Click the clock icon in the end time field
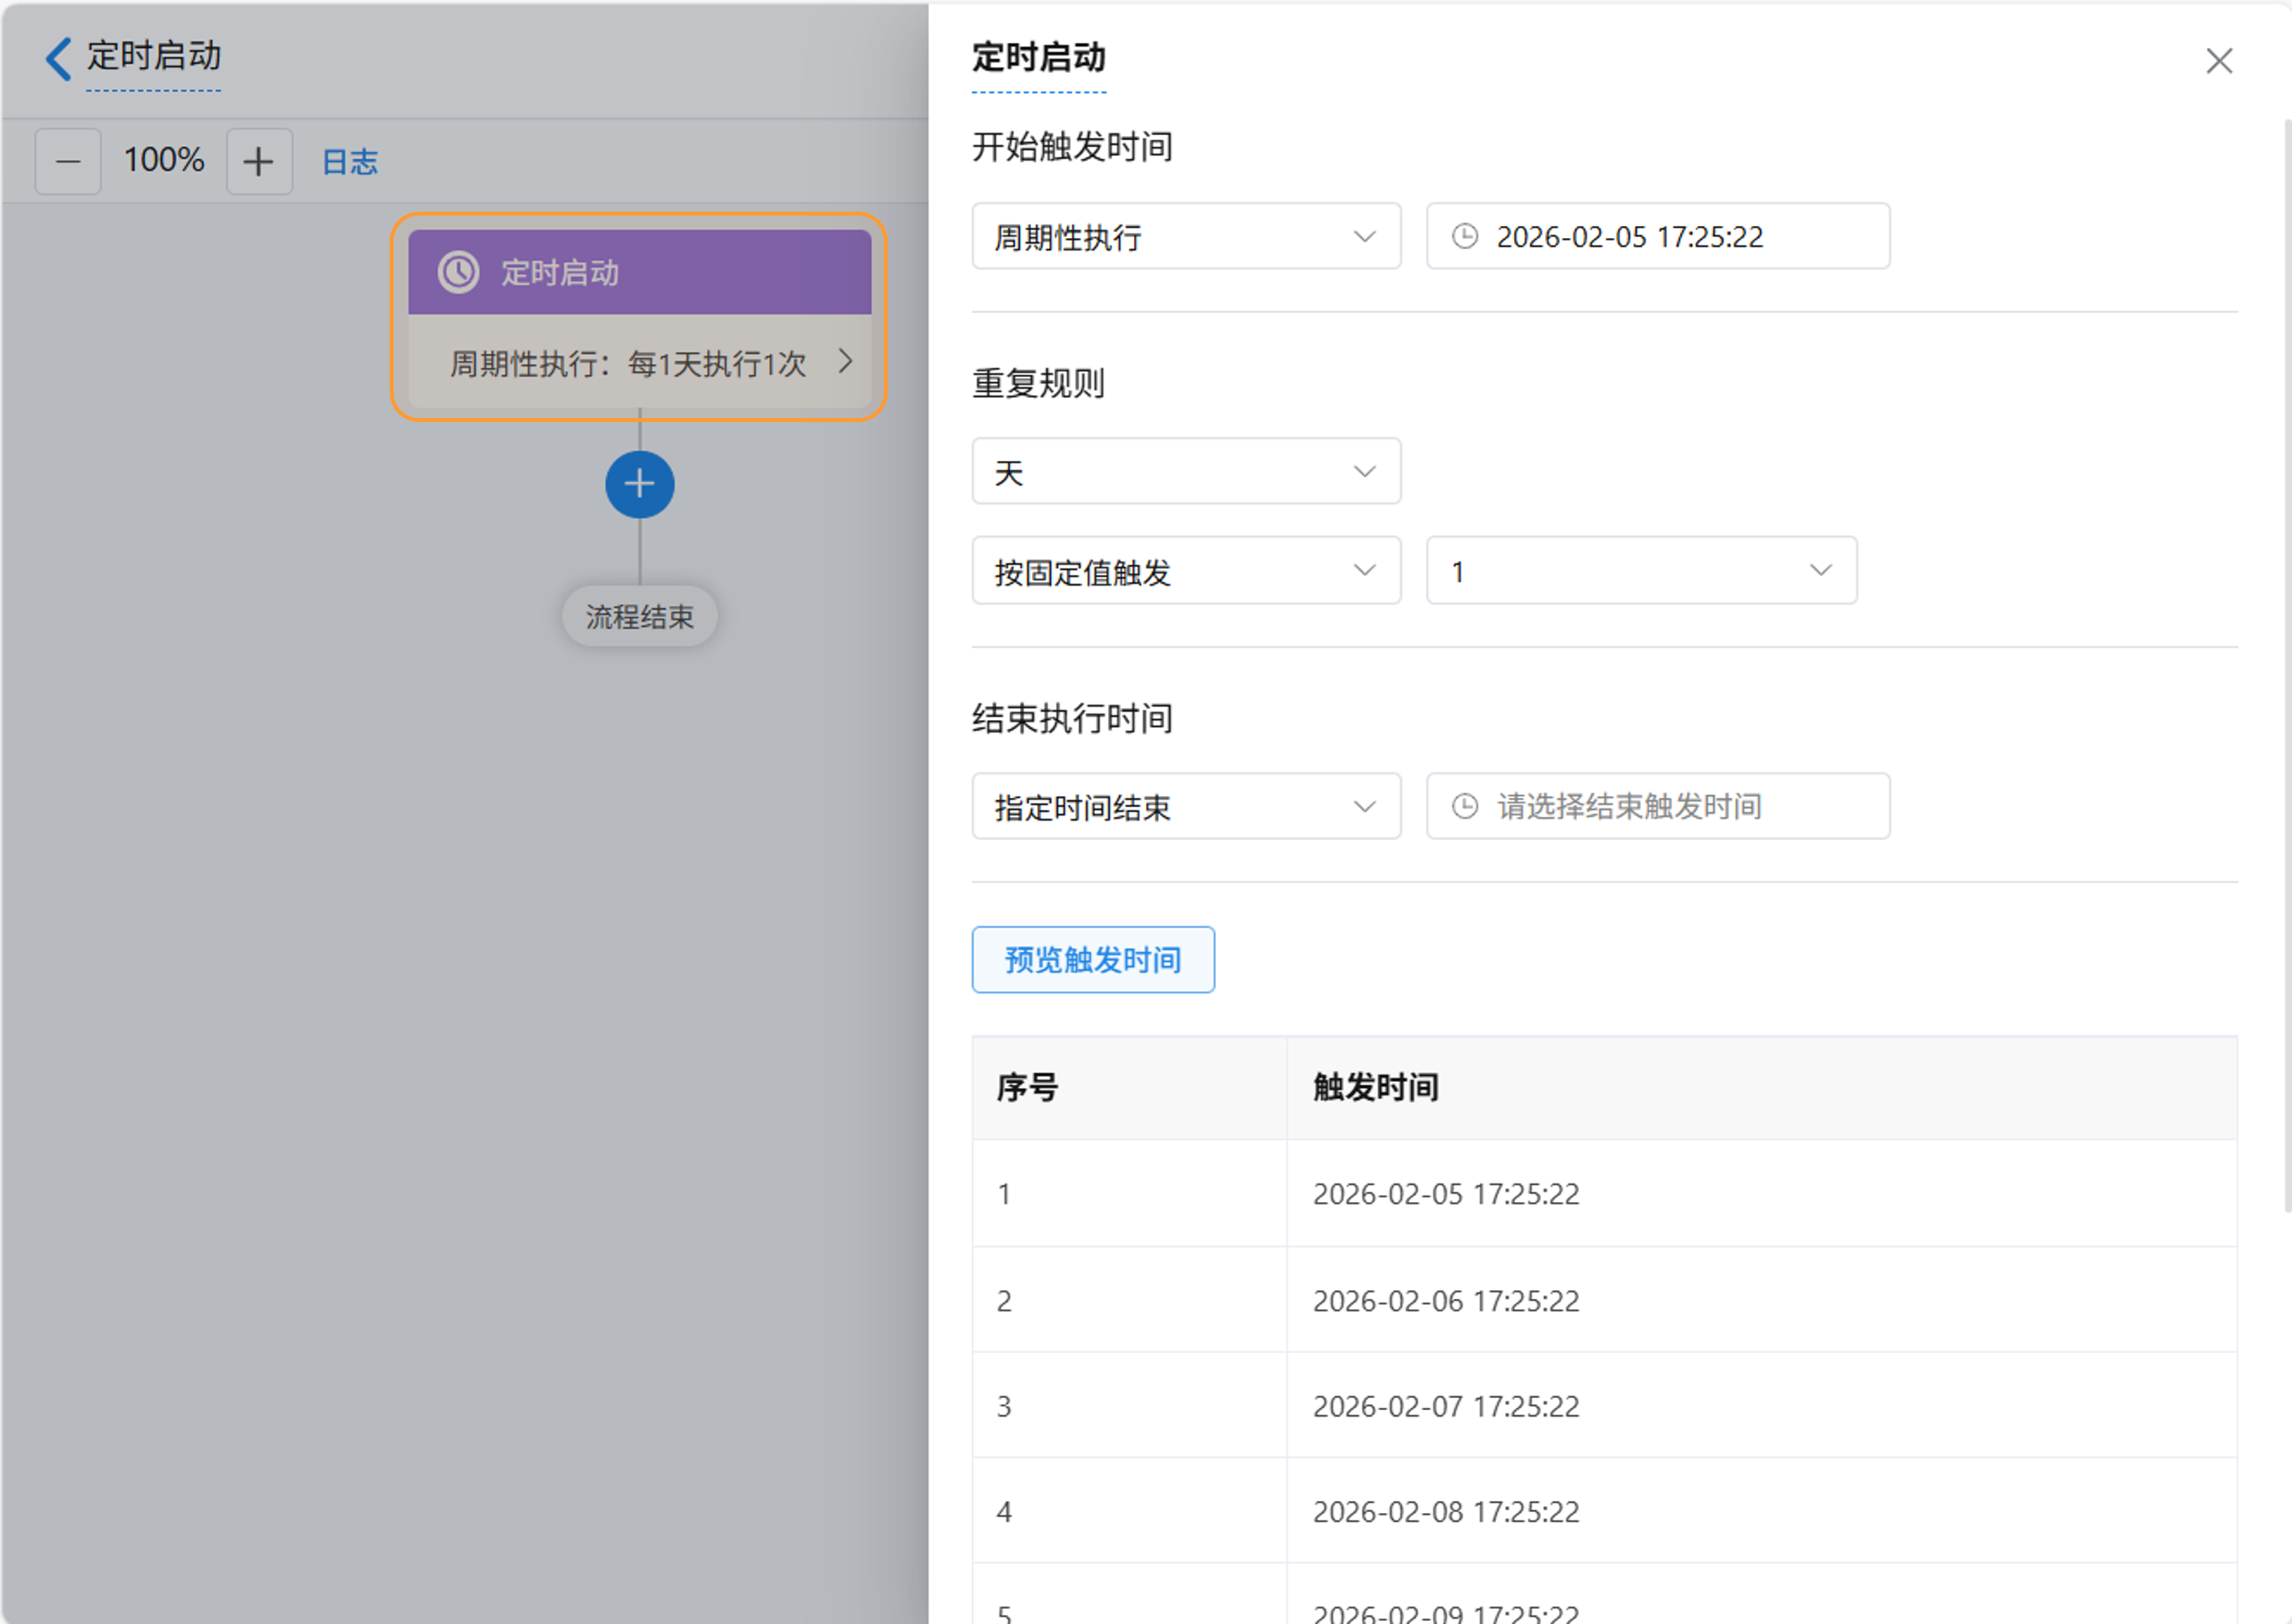2292x1624 pixels. click(x=1464, y=806)
